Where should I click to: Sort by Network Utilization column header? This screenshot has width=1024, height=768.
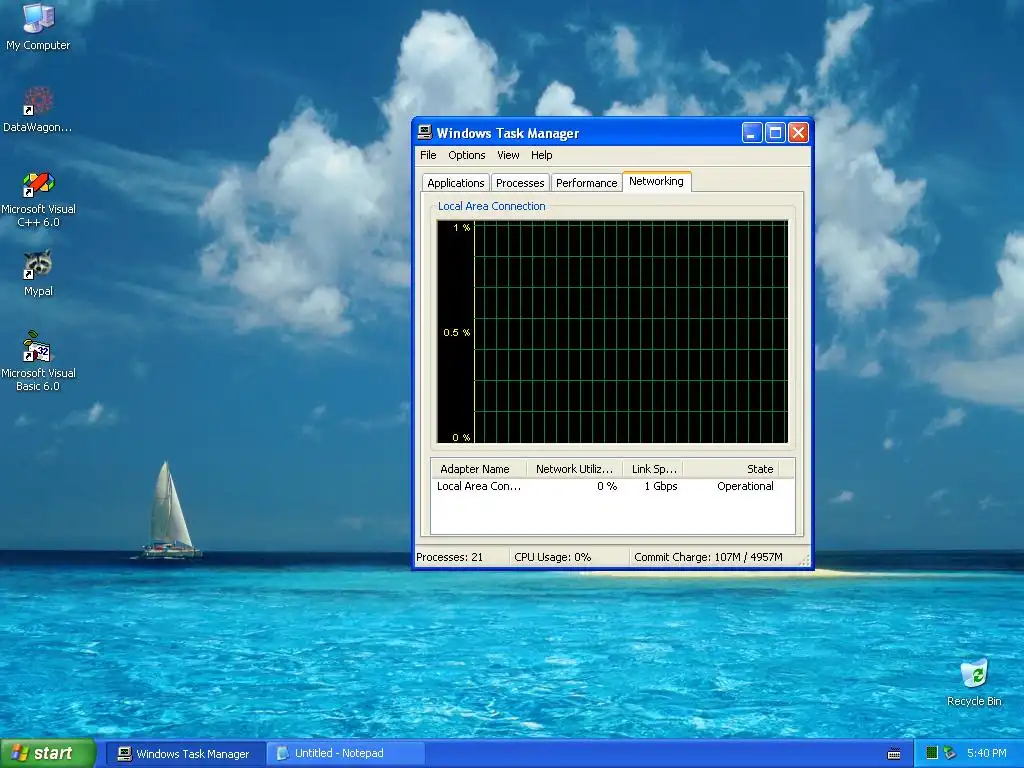pos(575,469)
